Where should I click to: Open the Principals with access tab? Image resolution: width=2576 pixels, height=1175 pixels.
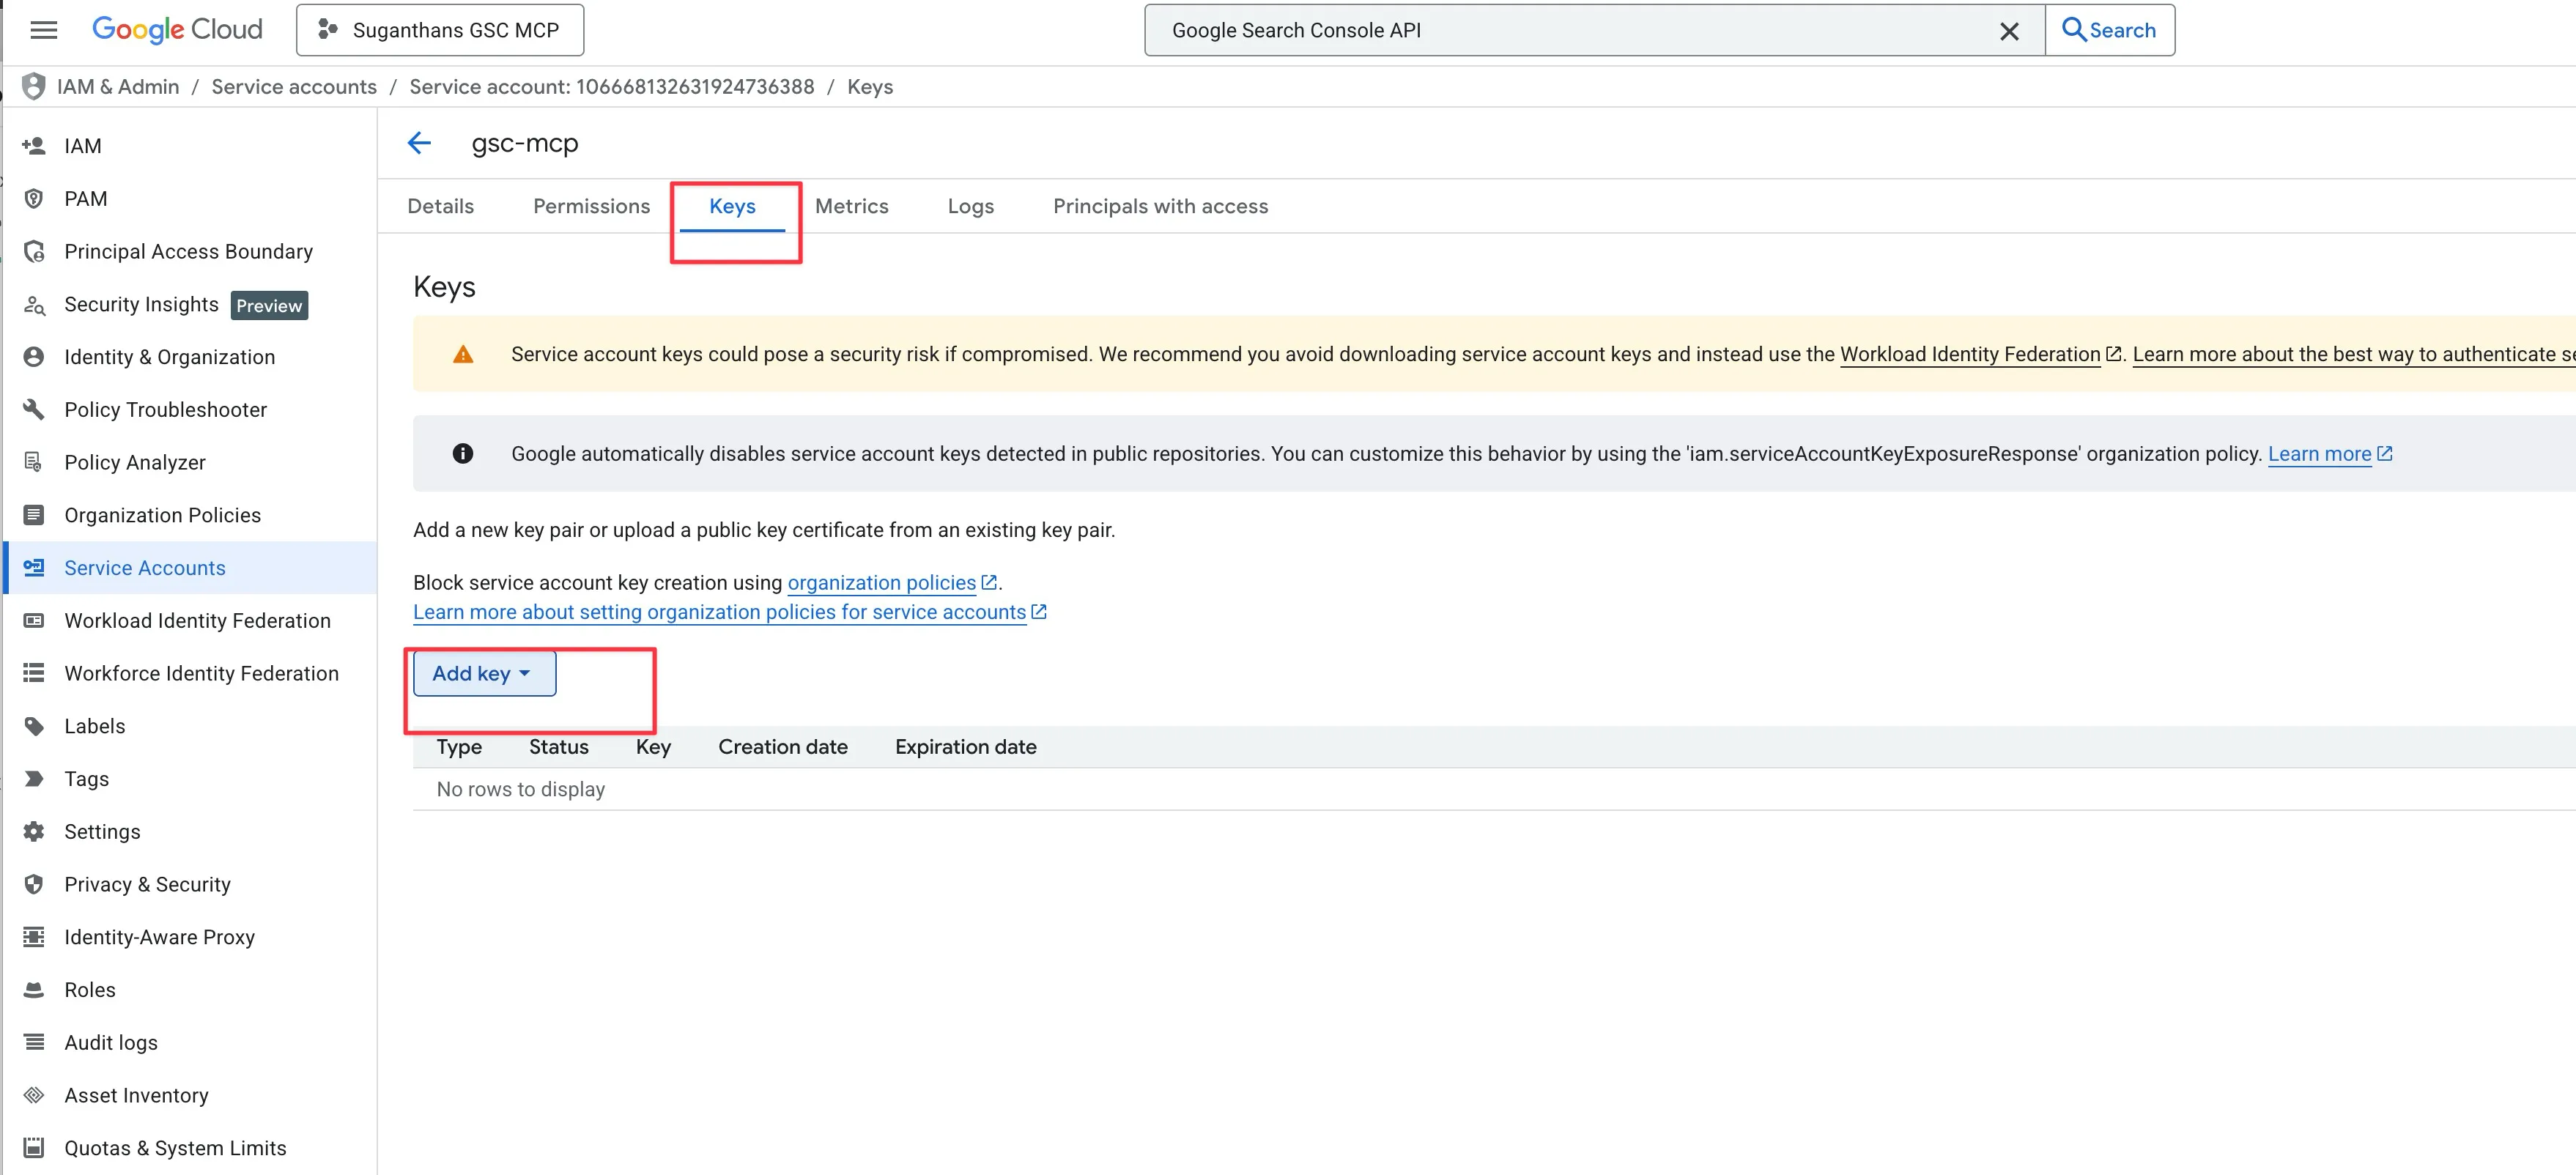pyautogui.click(x=1160, y=206)
